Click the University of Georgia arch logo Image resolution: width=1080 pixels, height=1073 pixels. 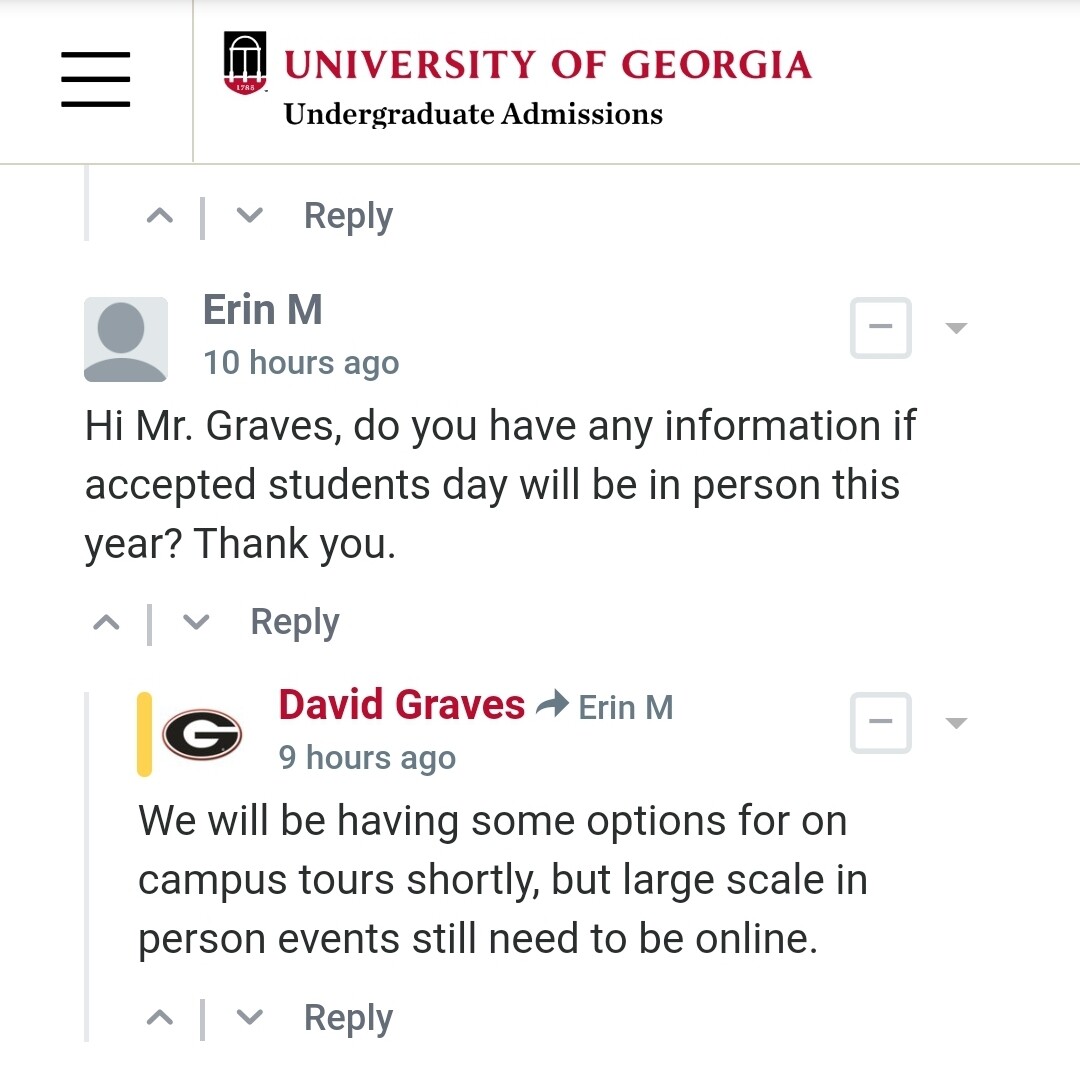click(245, 63)
